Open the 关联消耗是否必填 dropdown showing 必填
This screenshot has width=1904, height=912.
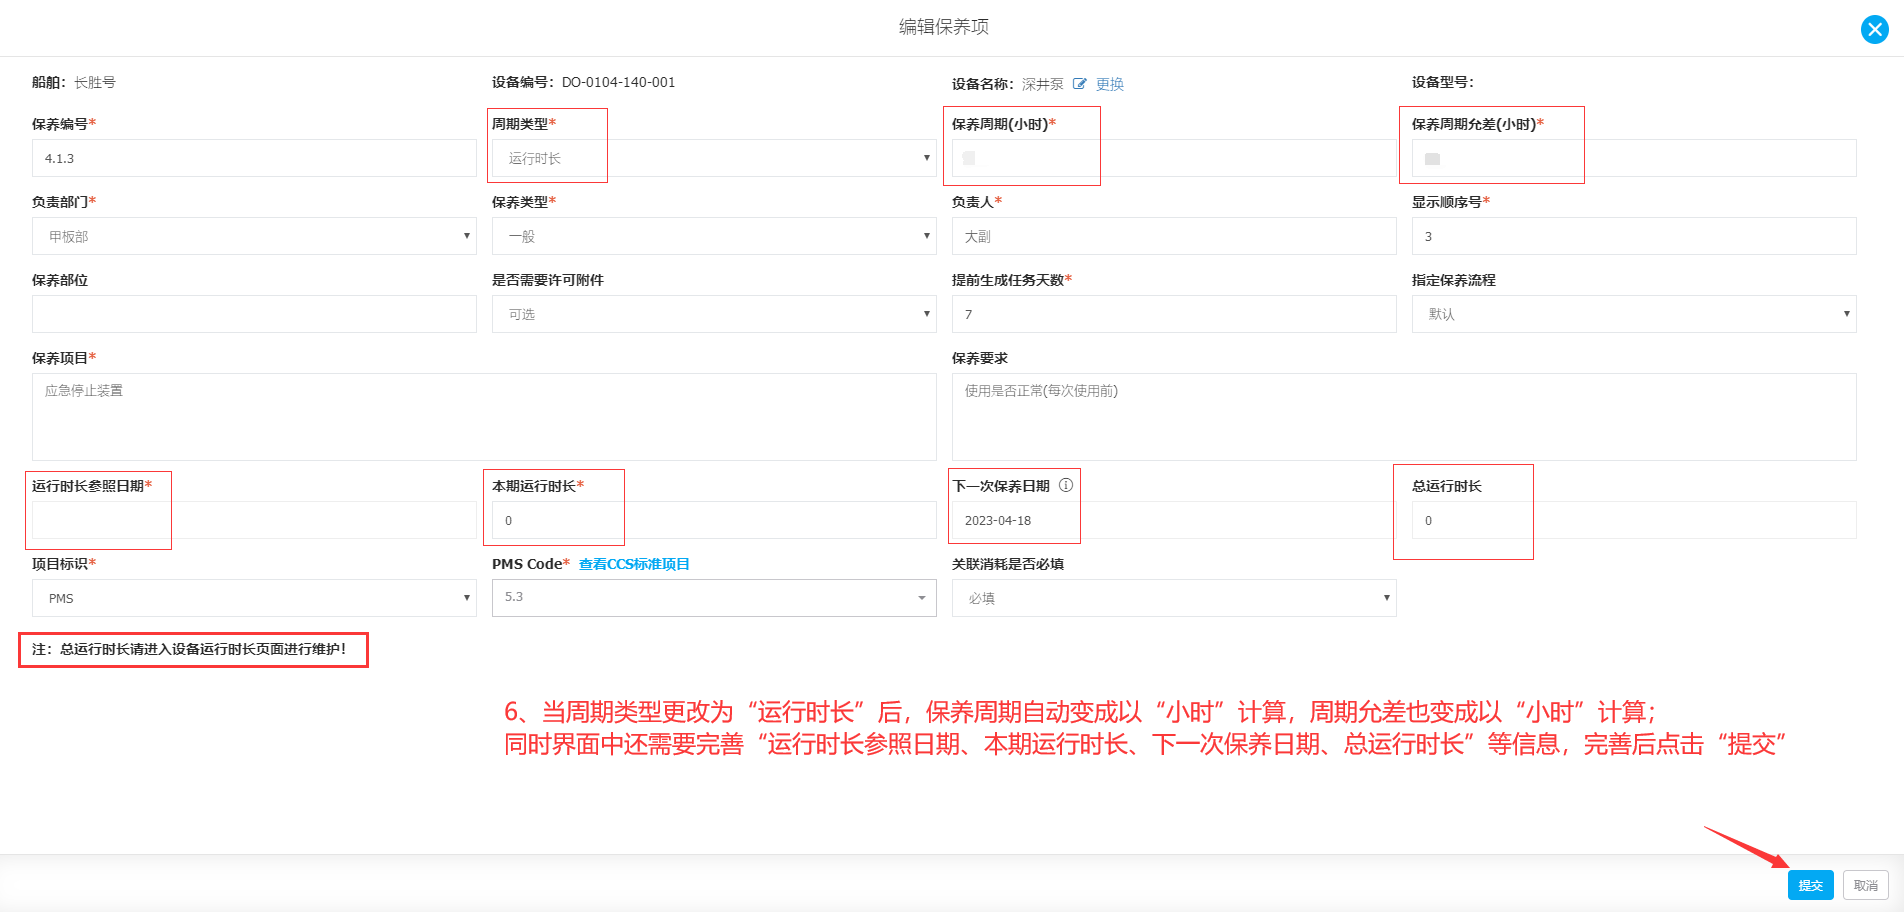[1174, 598]
